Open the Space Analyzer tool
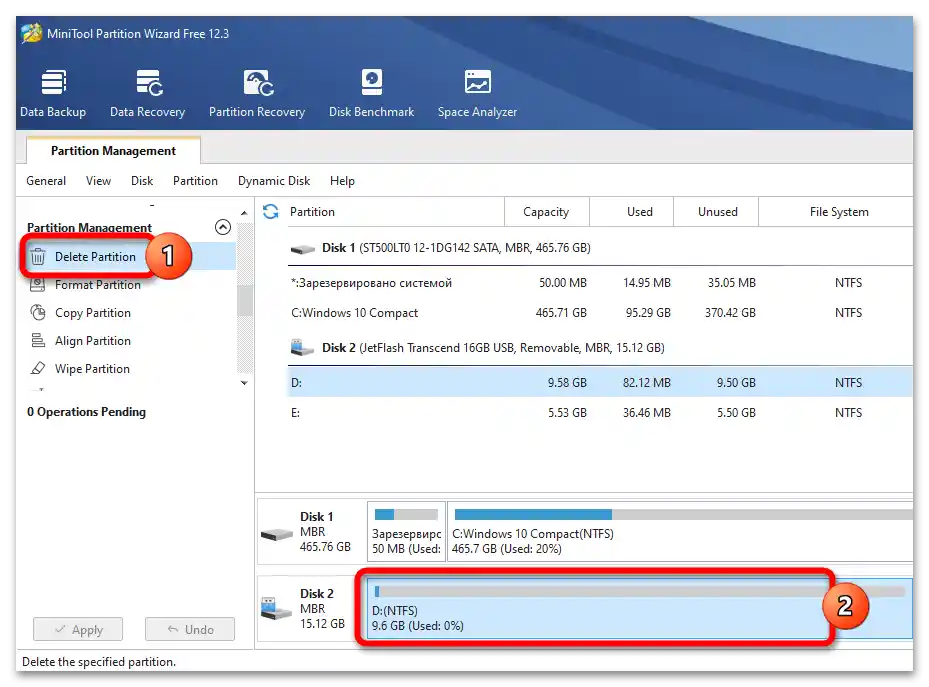This screenshot has height=687, width=929. 477,93
